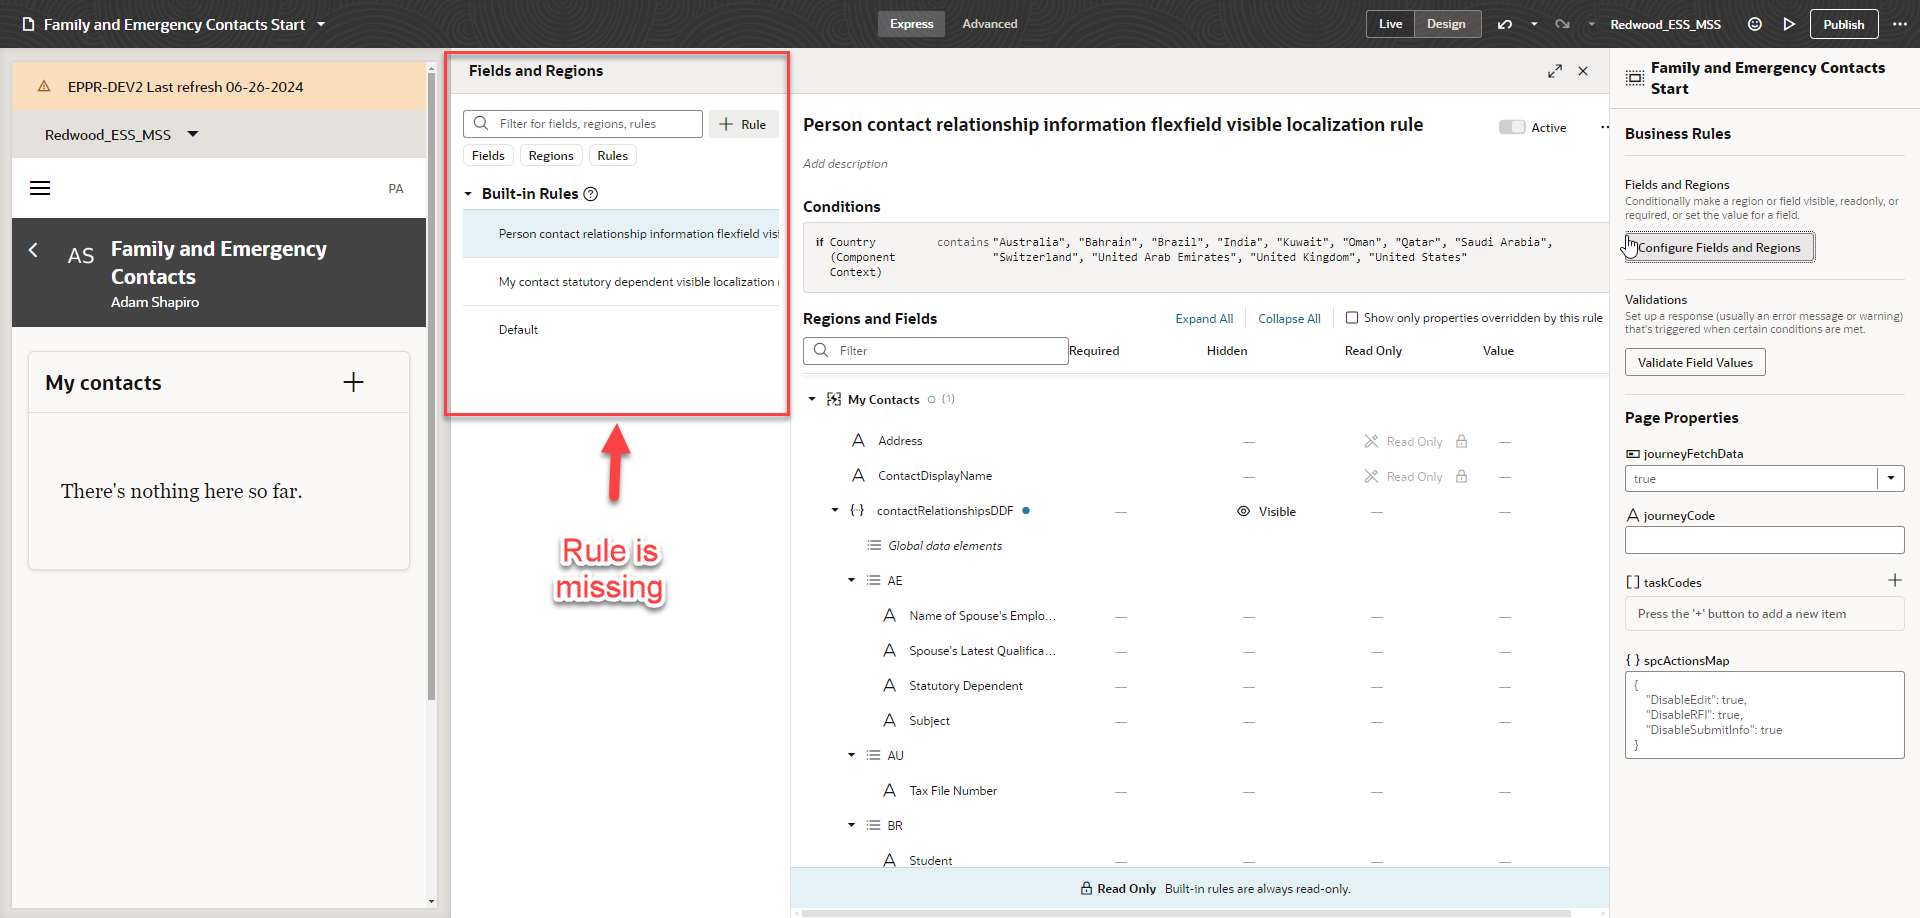Switch to Live mode
Viewport: 1920px width, 918px height.
point(1390,24)
